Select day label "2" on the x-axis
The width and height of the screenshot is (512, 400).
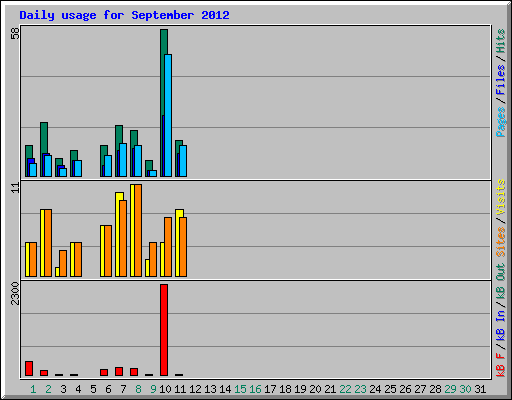point(48,389)
